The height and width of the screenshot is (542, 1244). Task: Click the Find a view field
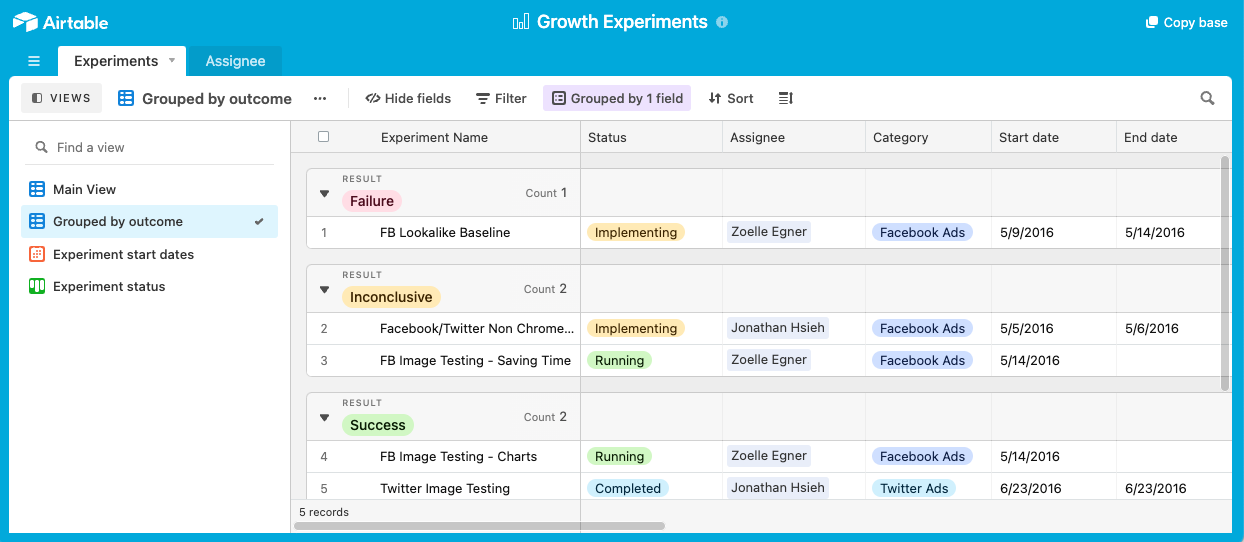click(149, 147)
